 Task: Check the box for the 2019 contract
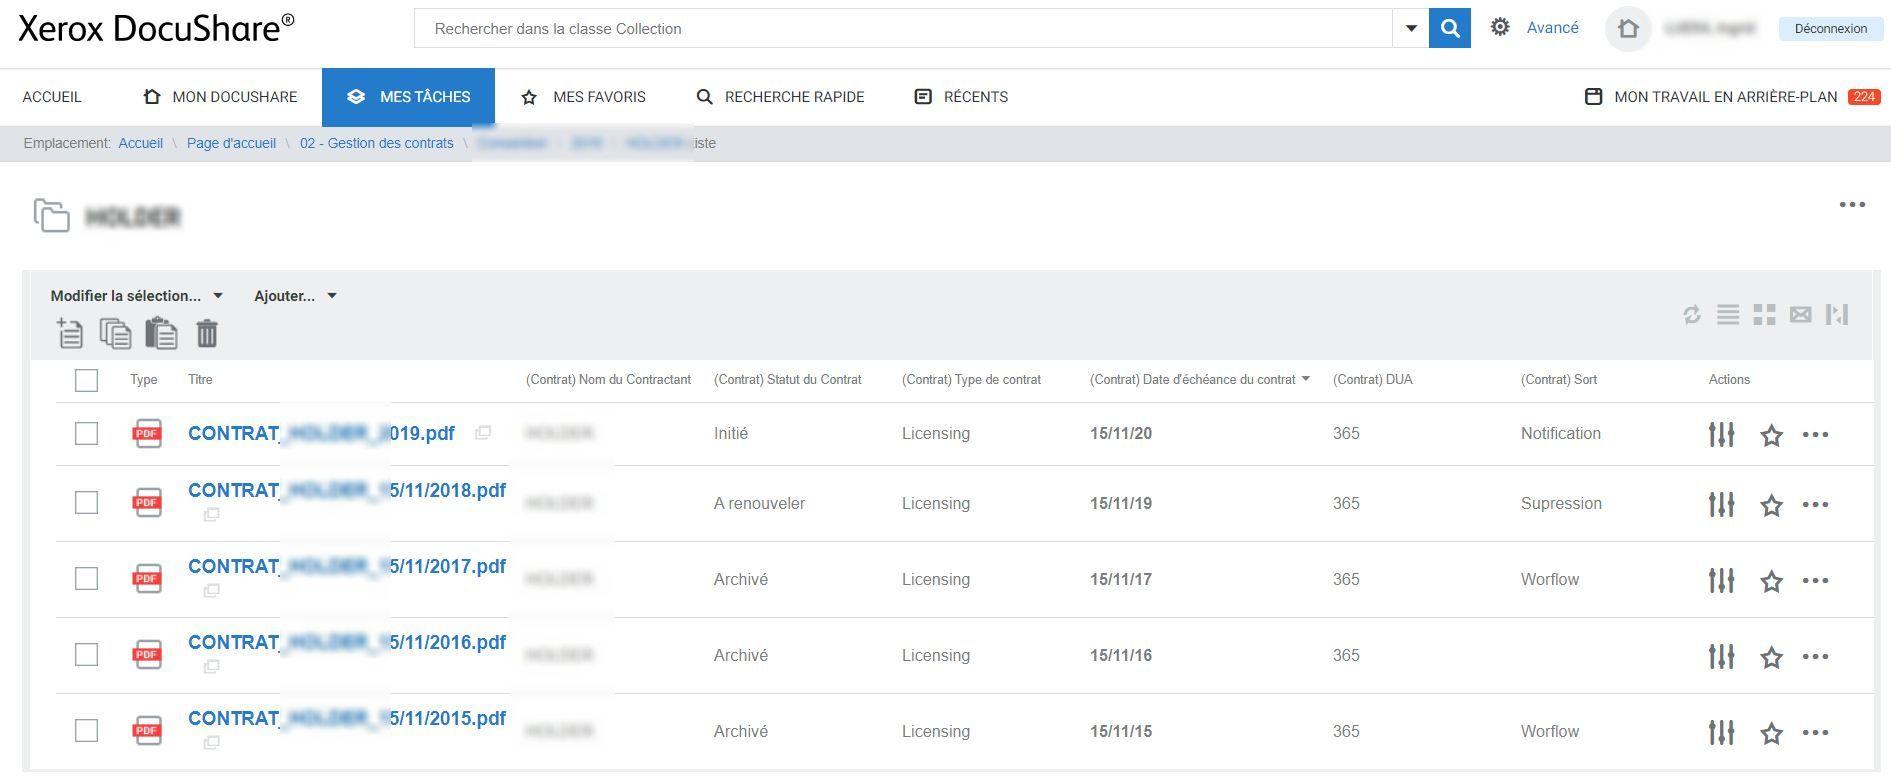[87, 433]
